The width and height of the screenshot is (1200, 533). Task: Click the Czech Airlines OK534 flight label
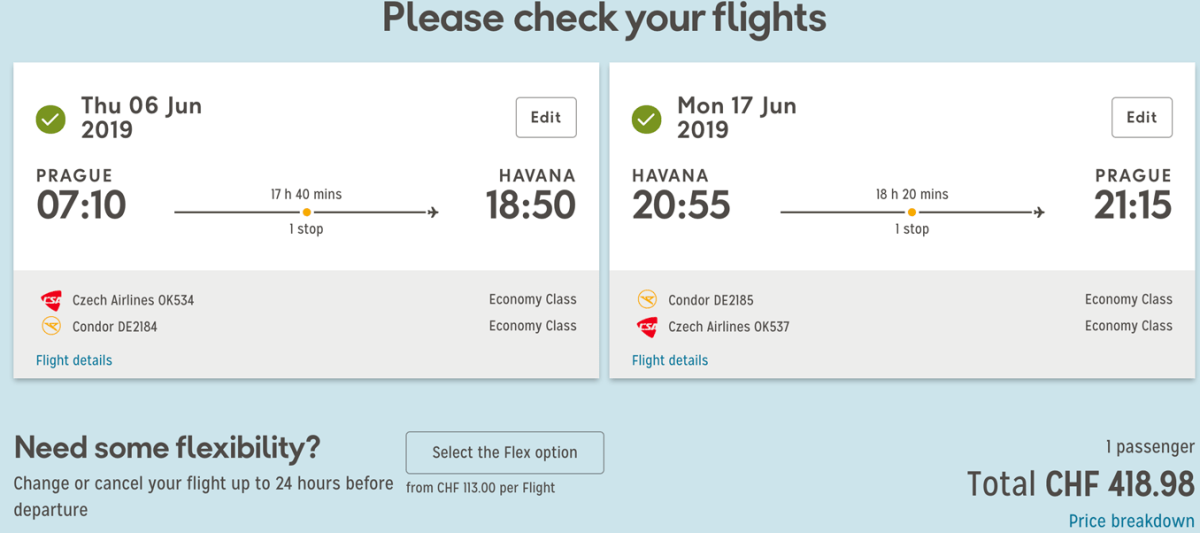(x=133, y=300)
